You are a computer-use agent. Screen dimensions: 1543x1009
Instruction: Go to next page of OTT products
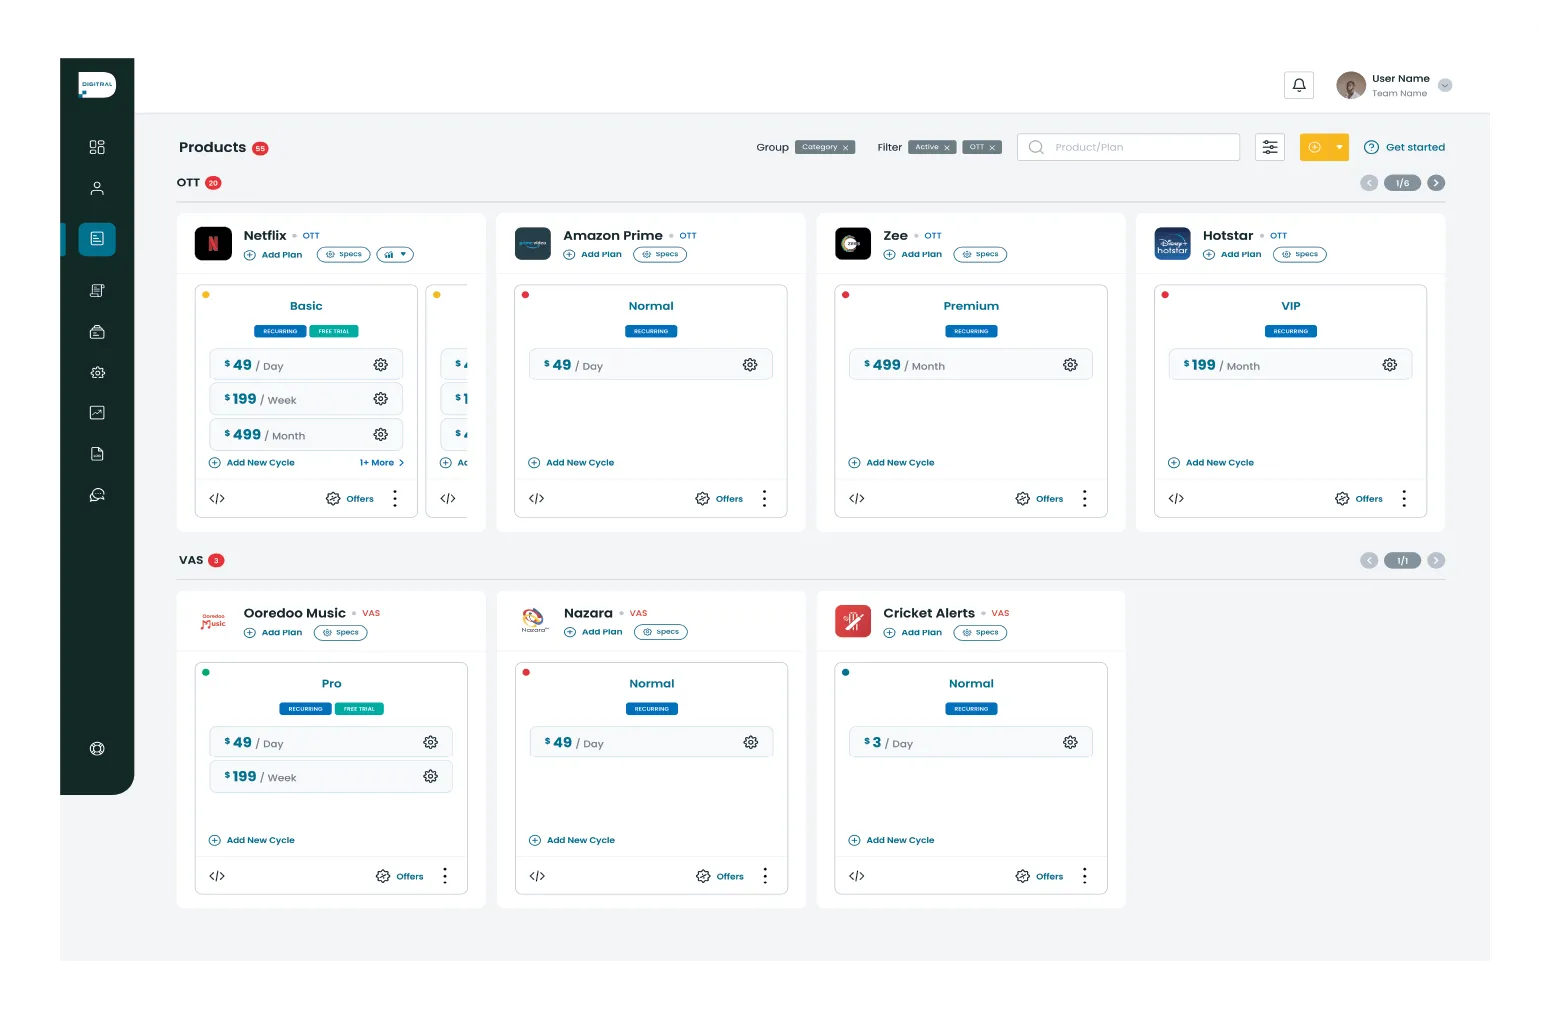(x=1436, y=183)
